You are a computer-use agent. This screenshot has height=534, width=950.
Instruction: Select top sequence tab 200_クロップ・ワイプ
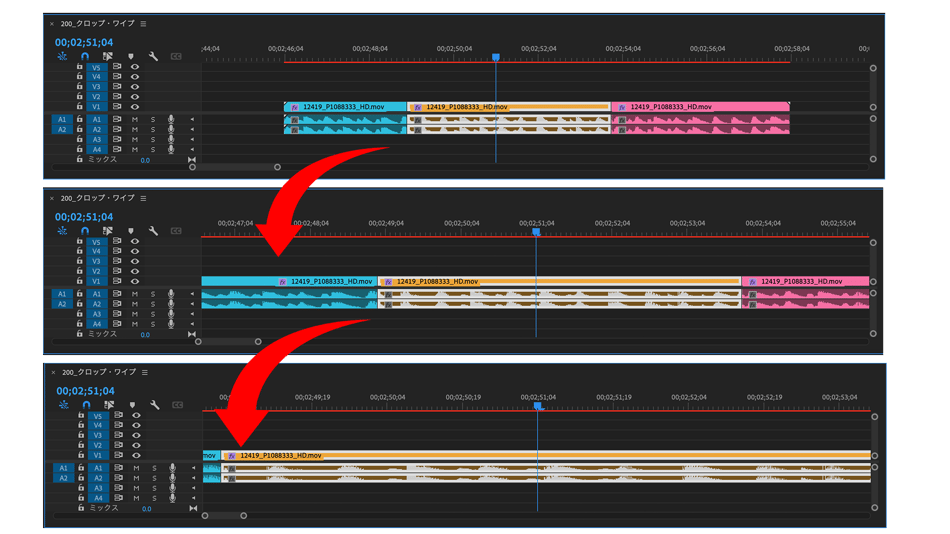pos(98,24)
